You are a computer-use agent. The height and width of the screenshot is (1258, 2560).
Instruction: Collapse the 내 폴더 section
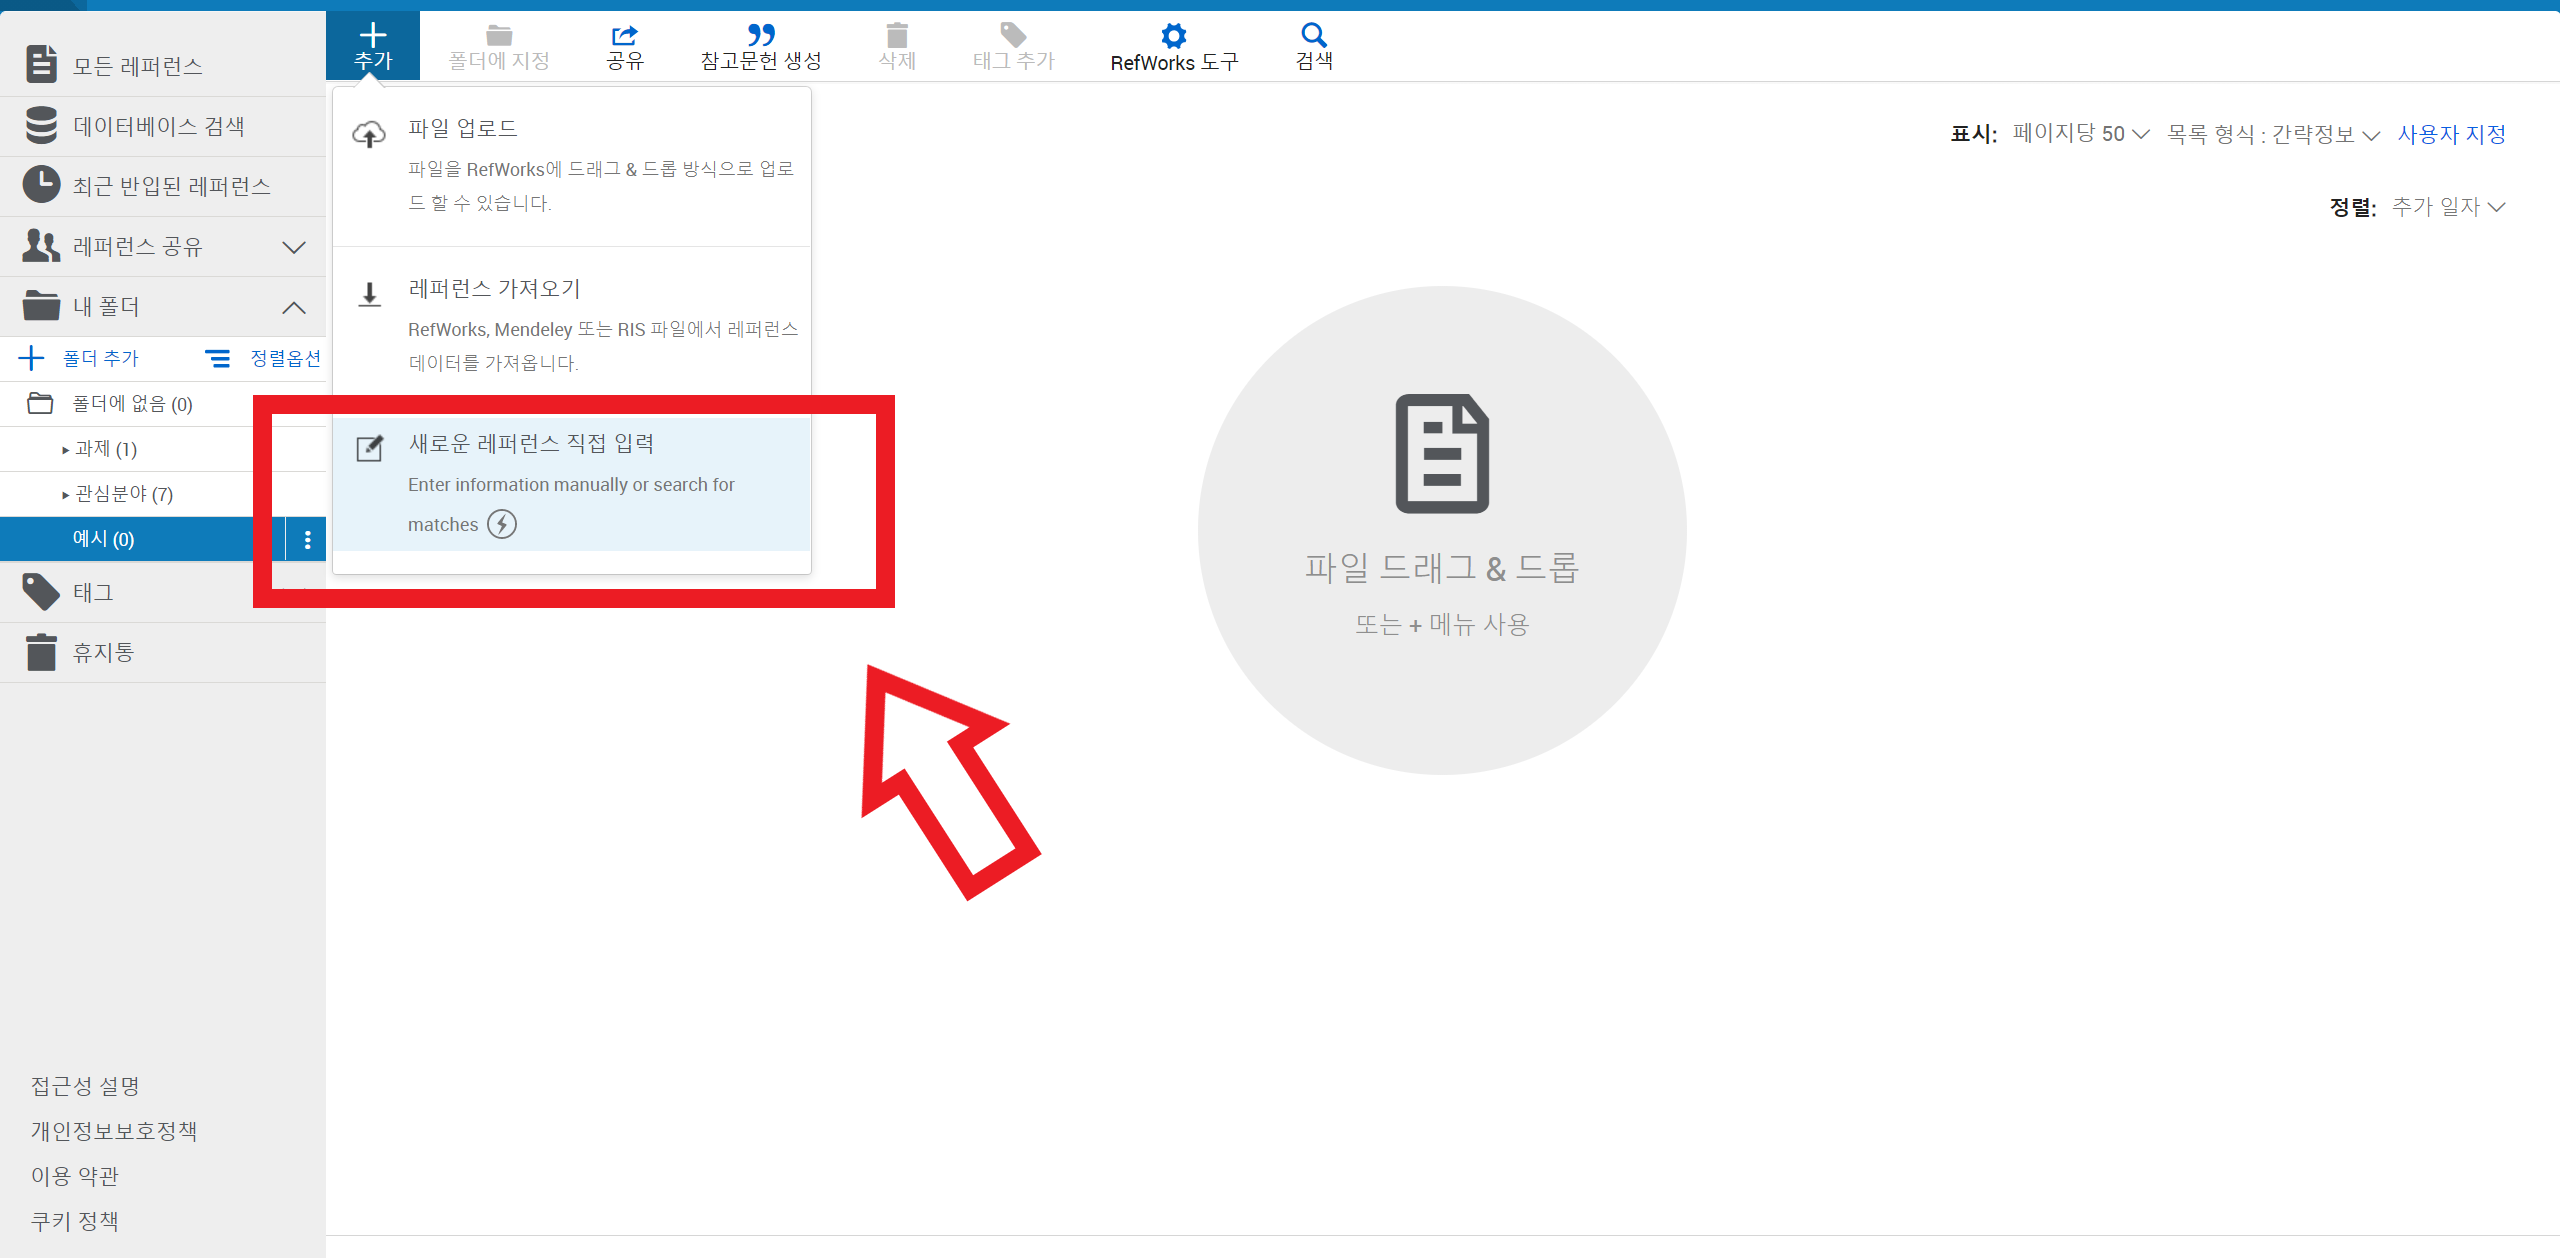[293, 307]
